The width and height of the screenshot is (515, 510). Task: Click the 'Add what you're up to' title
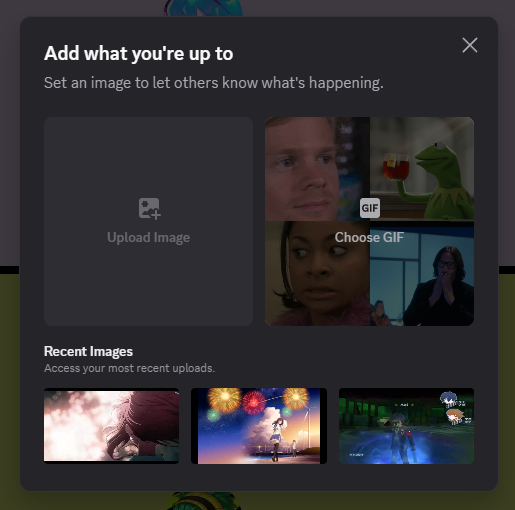pos(138,54)
